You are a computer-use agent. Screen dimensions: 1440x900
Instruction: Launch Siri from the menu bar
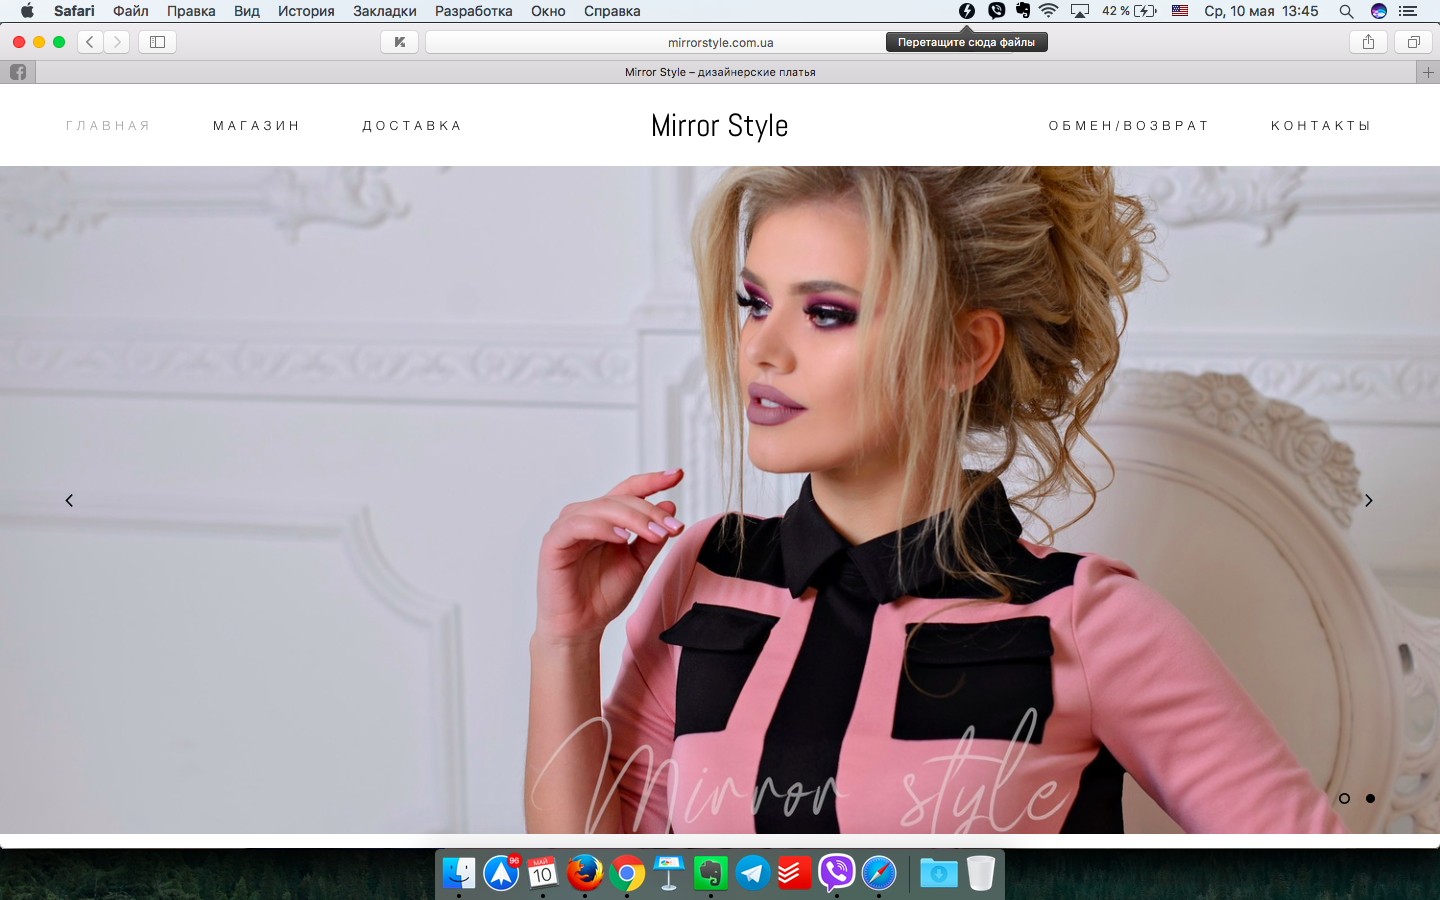tap(1379, 11)
